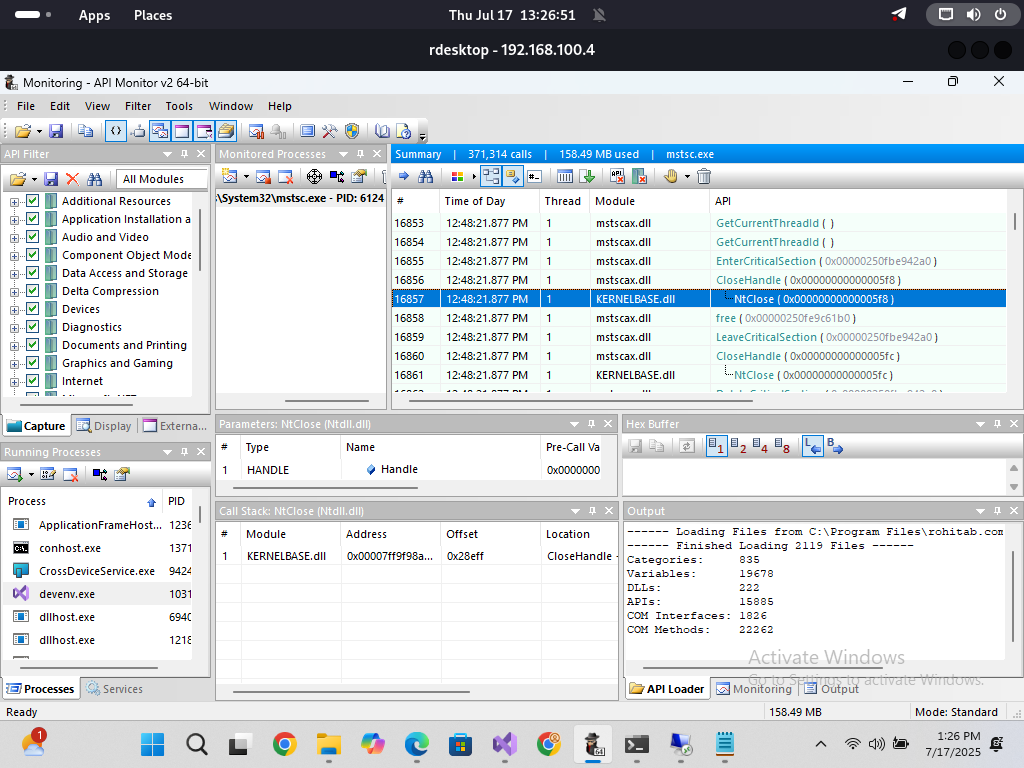Image resolution: width=1024 pixels, height=768 pixels.
Task: Toggle call tree view in Summary toolbar
Action: click(490, 176)
